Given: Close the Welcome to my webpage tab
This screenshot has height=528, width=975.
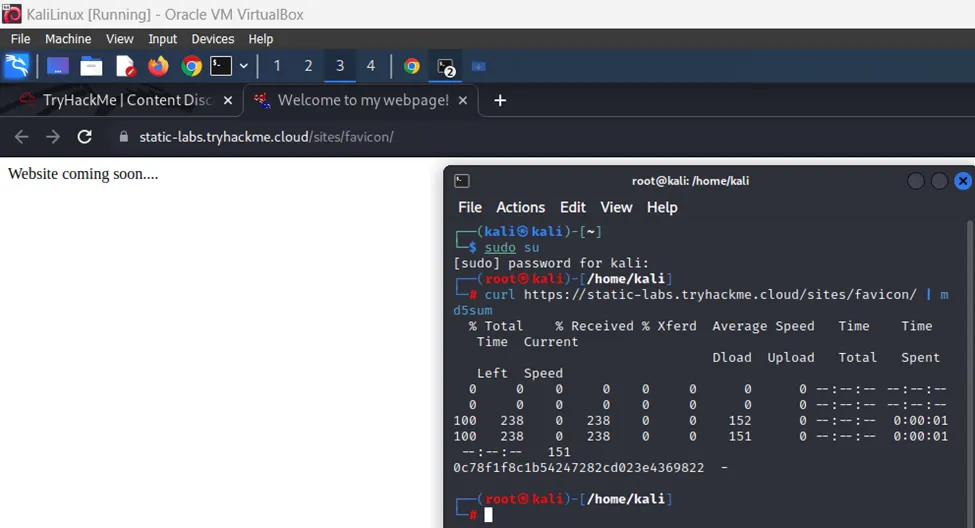Looking at the screenshot, I should pyautogui.click(x=463, y=100).
